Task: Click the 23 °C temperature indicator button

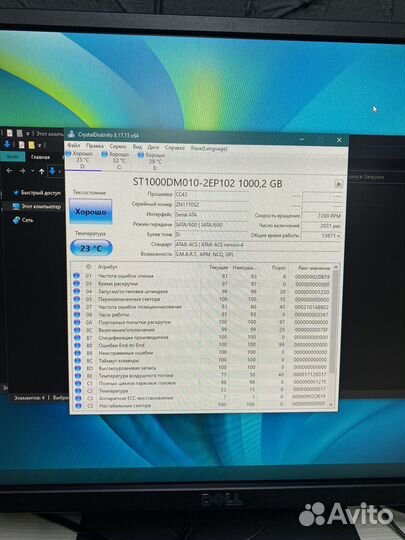Action: coord(91,248)
